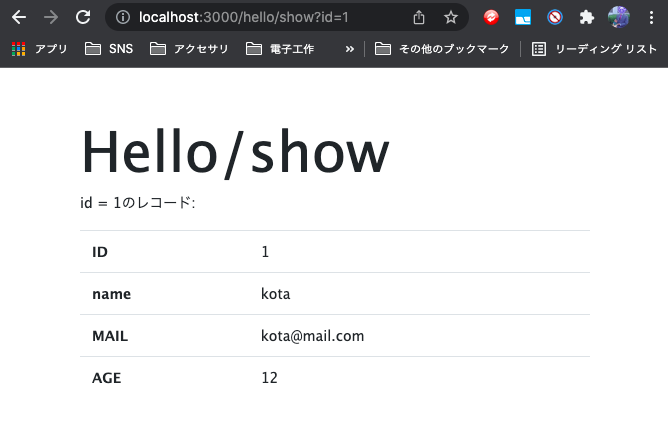Click the ID value 1 in the table
Screen dimensions: 668x433
click(x=265, y=251)
